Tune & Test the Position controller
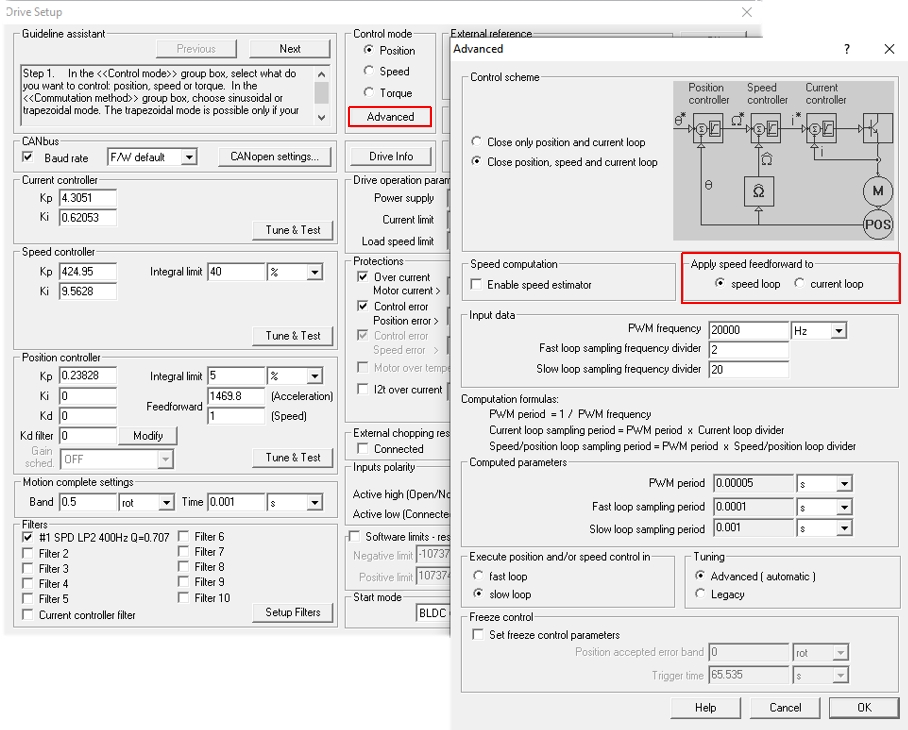Screen dimensions: 908x730 (292, 458)
